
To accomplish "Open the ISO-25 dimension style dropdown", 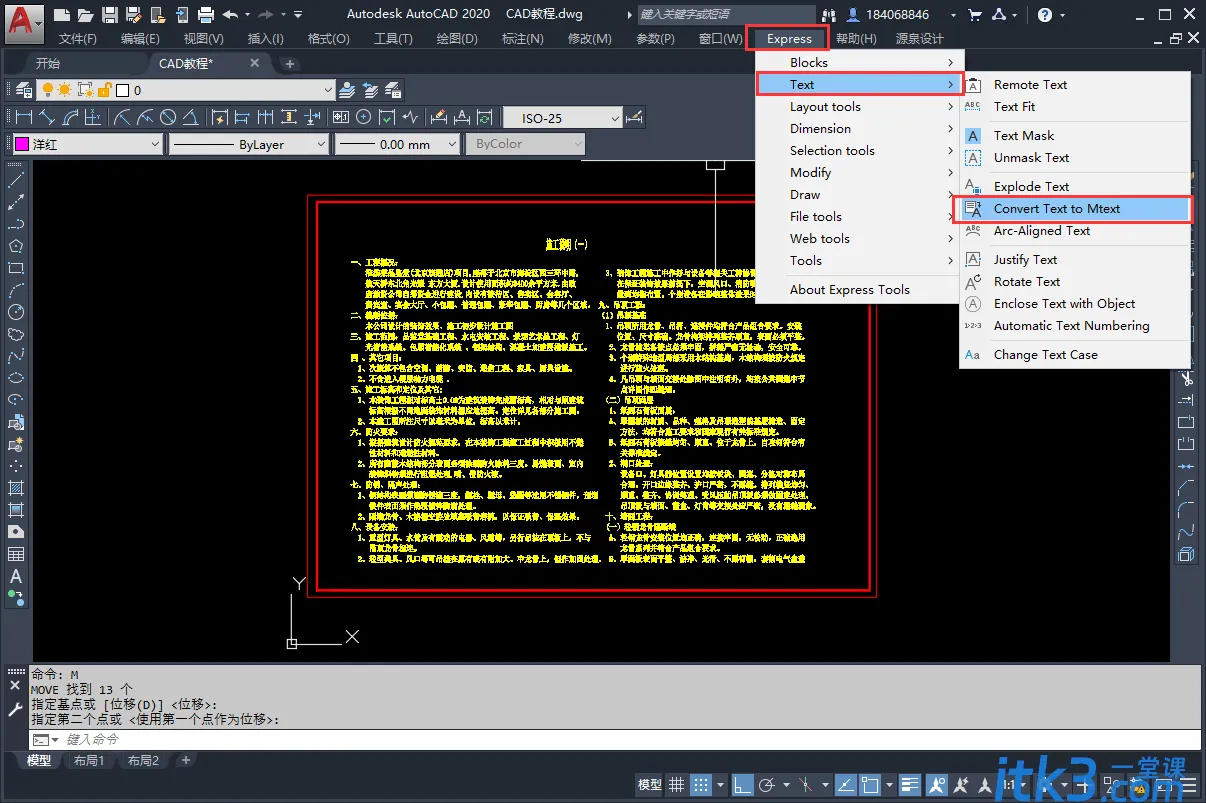I will 561,118.
